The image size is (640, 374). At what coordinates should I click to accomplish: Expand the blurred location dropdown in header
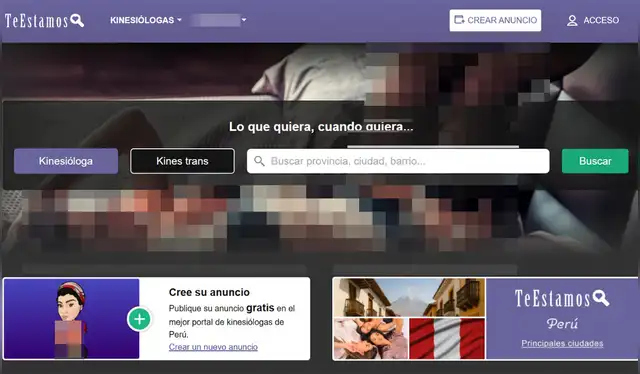(218, 20)
